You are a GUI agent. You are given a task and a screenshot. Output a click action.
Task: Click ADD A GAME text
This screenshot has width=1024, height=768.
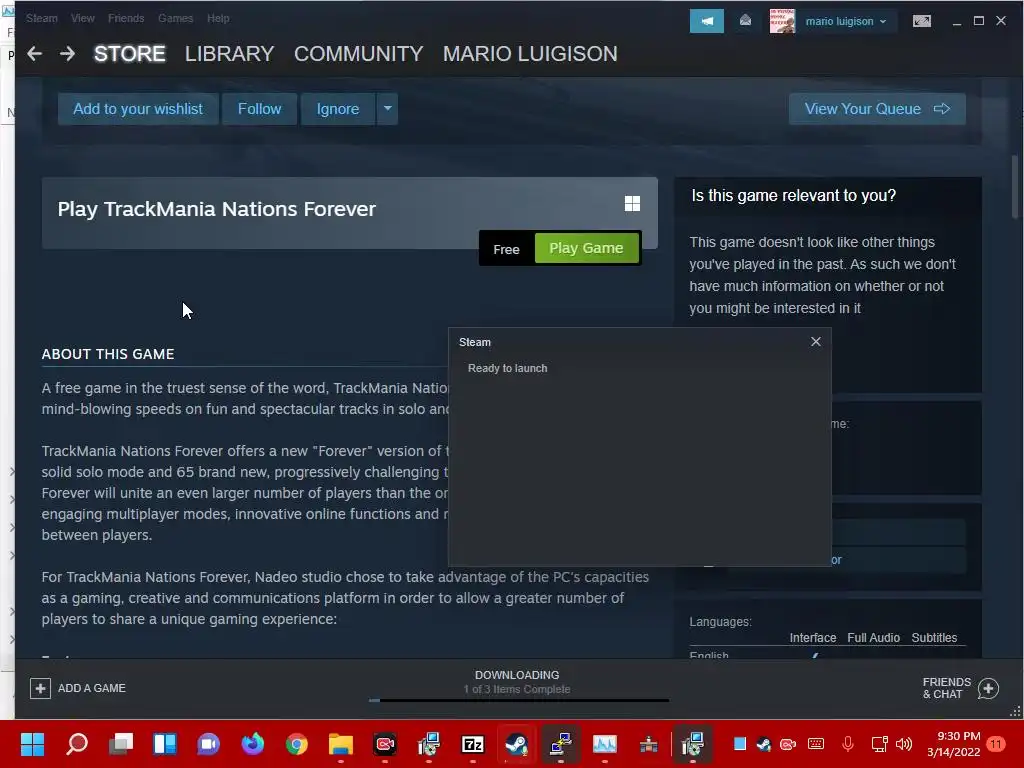(x=91, y=688)
